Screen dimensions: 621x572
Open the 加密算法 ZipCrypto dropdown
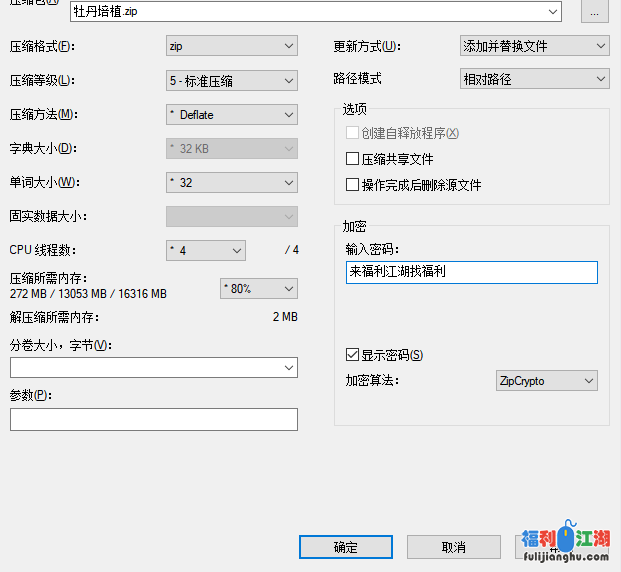click(x=546, y=381)
